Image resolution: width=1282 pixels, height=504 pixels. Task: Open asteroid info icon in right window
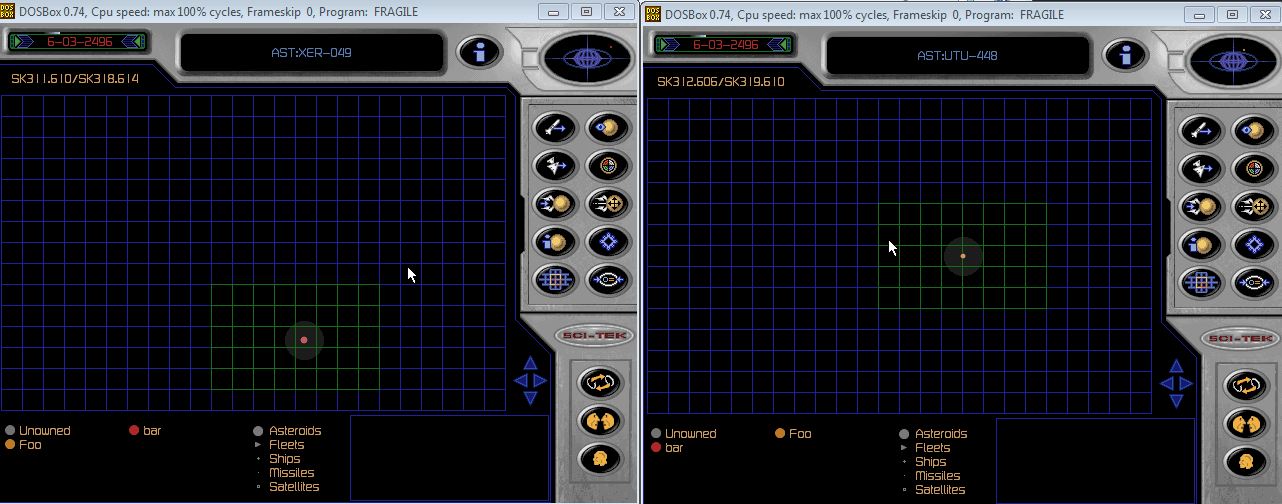pos(1198,244)
